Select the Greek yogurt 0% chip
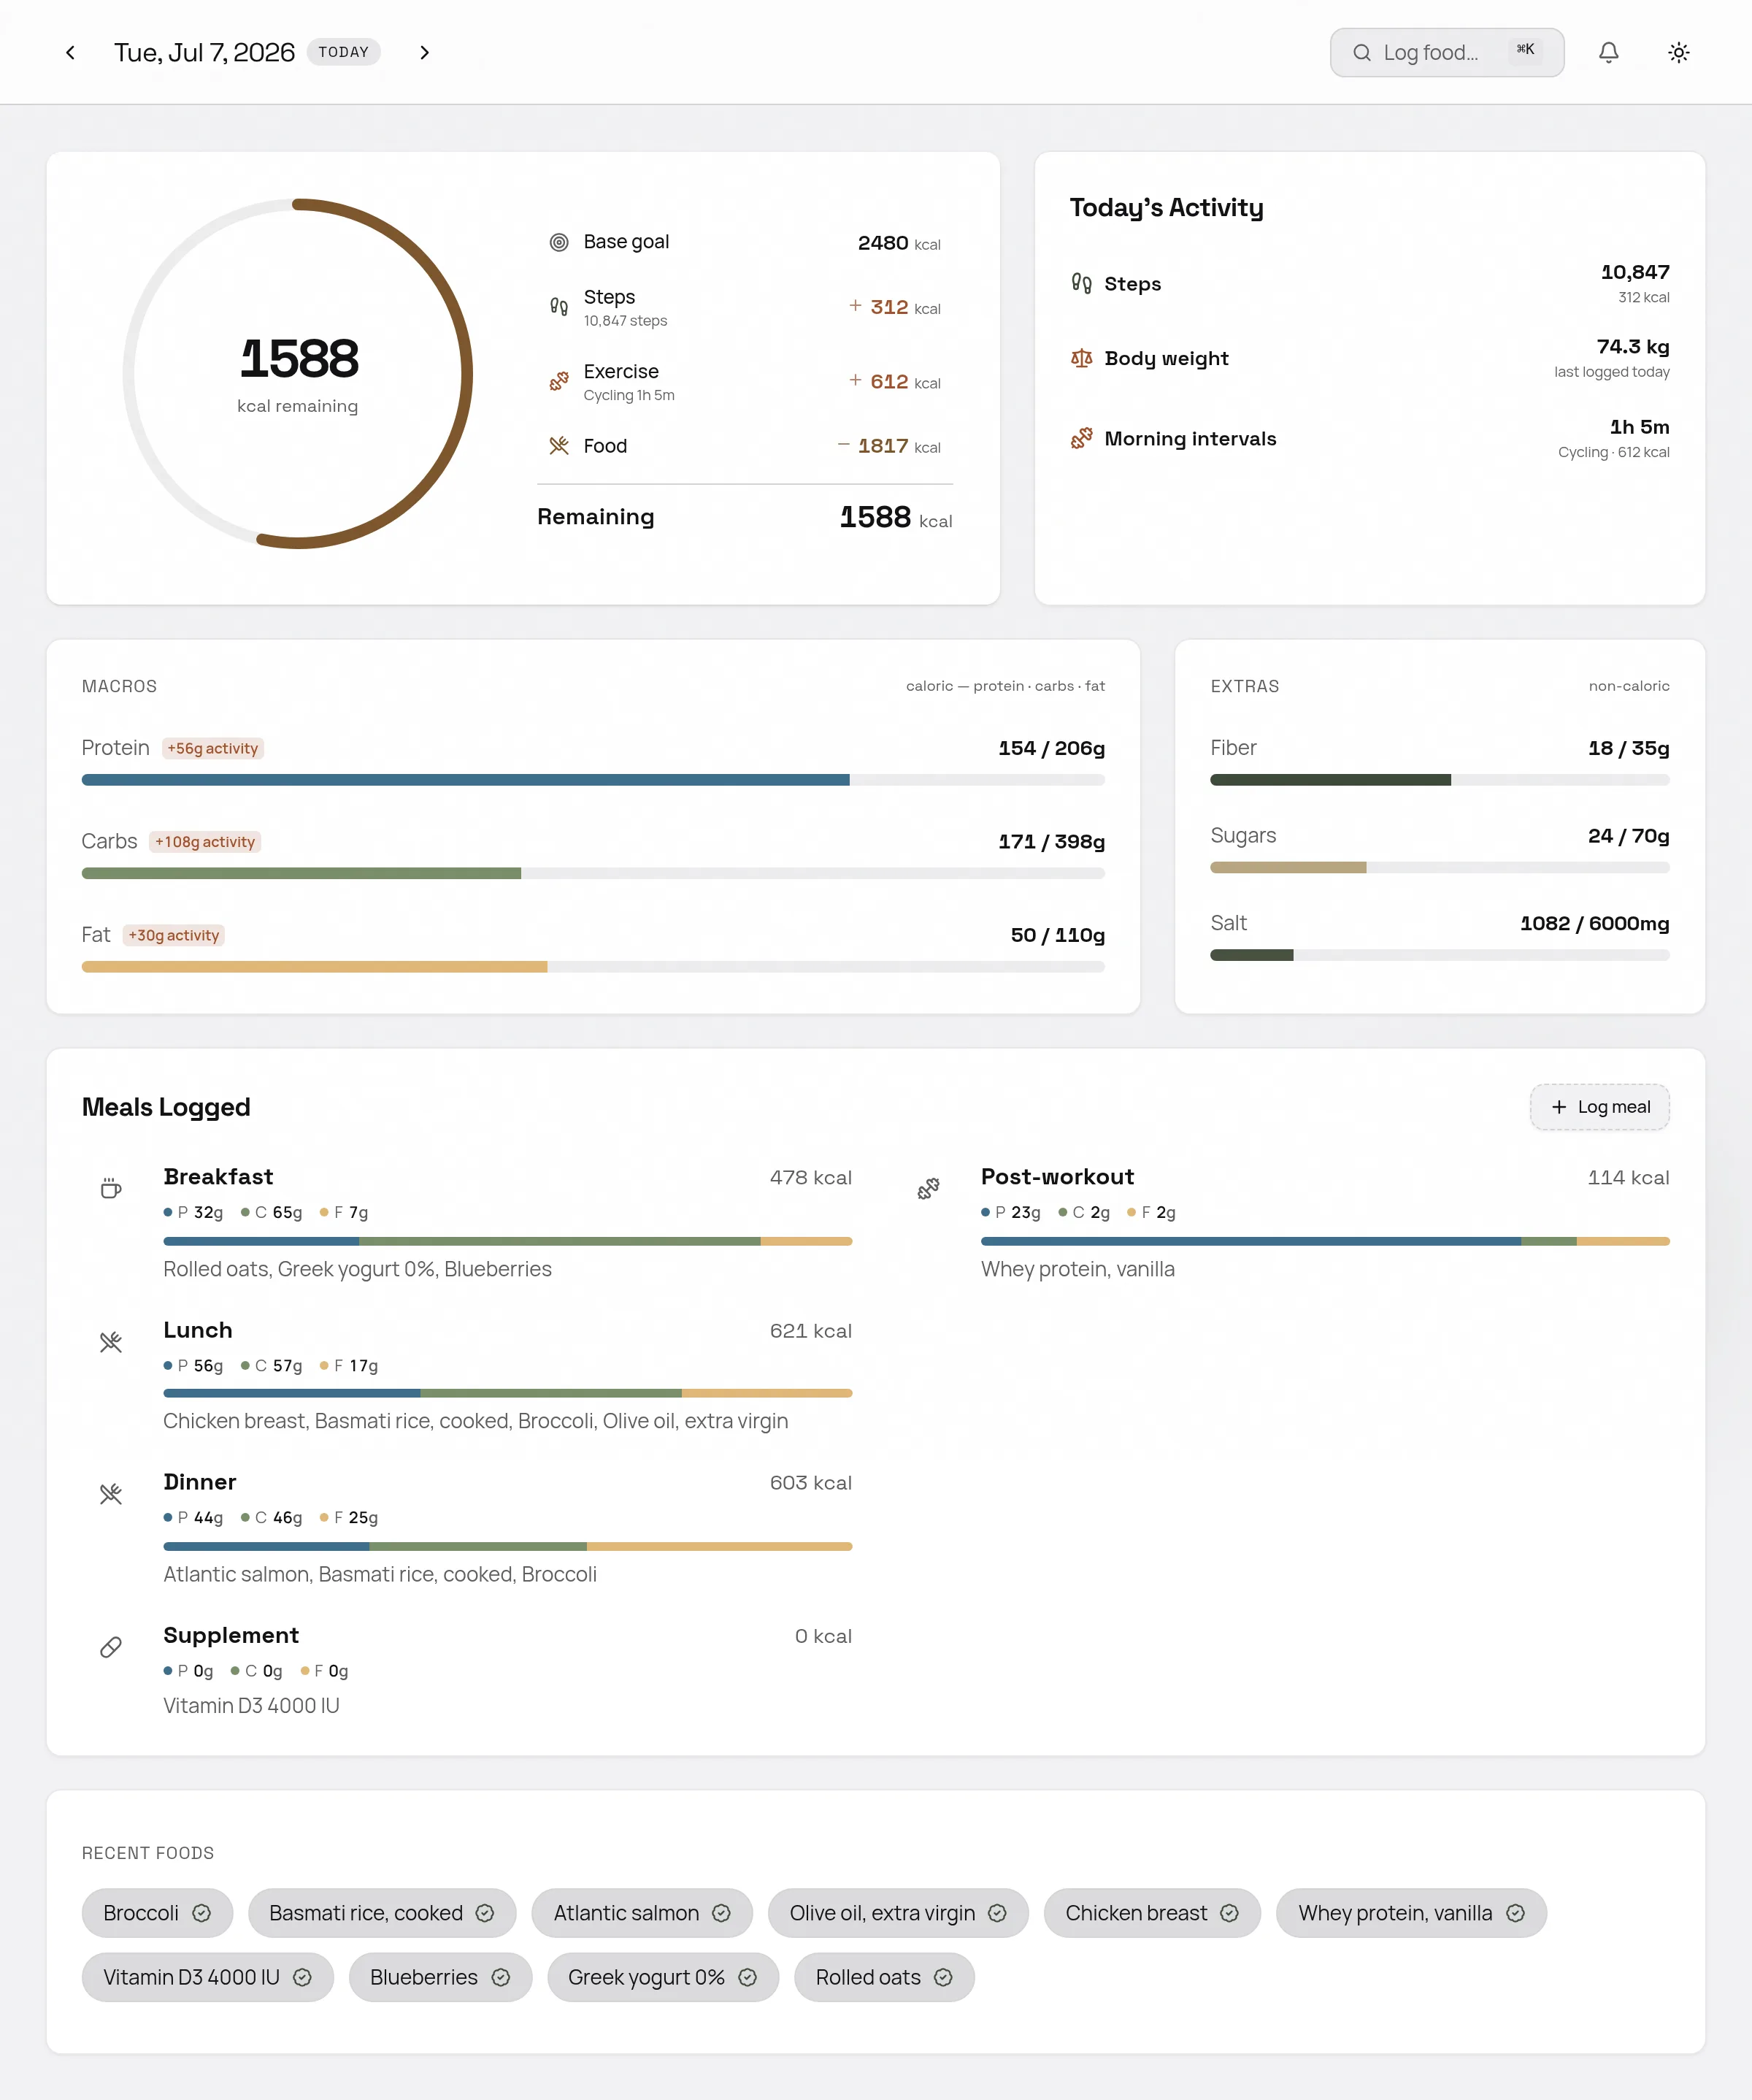The height and width of the screenshot is (2100, 1752). [x=663, y=1977]
